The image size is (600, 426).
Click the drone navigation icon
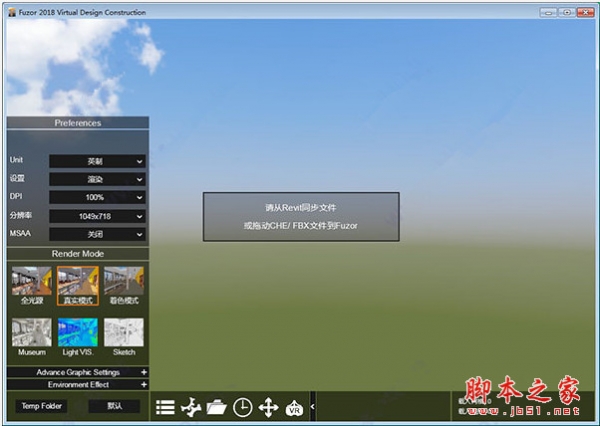[x=191, y=407]
